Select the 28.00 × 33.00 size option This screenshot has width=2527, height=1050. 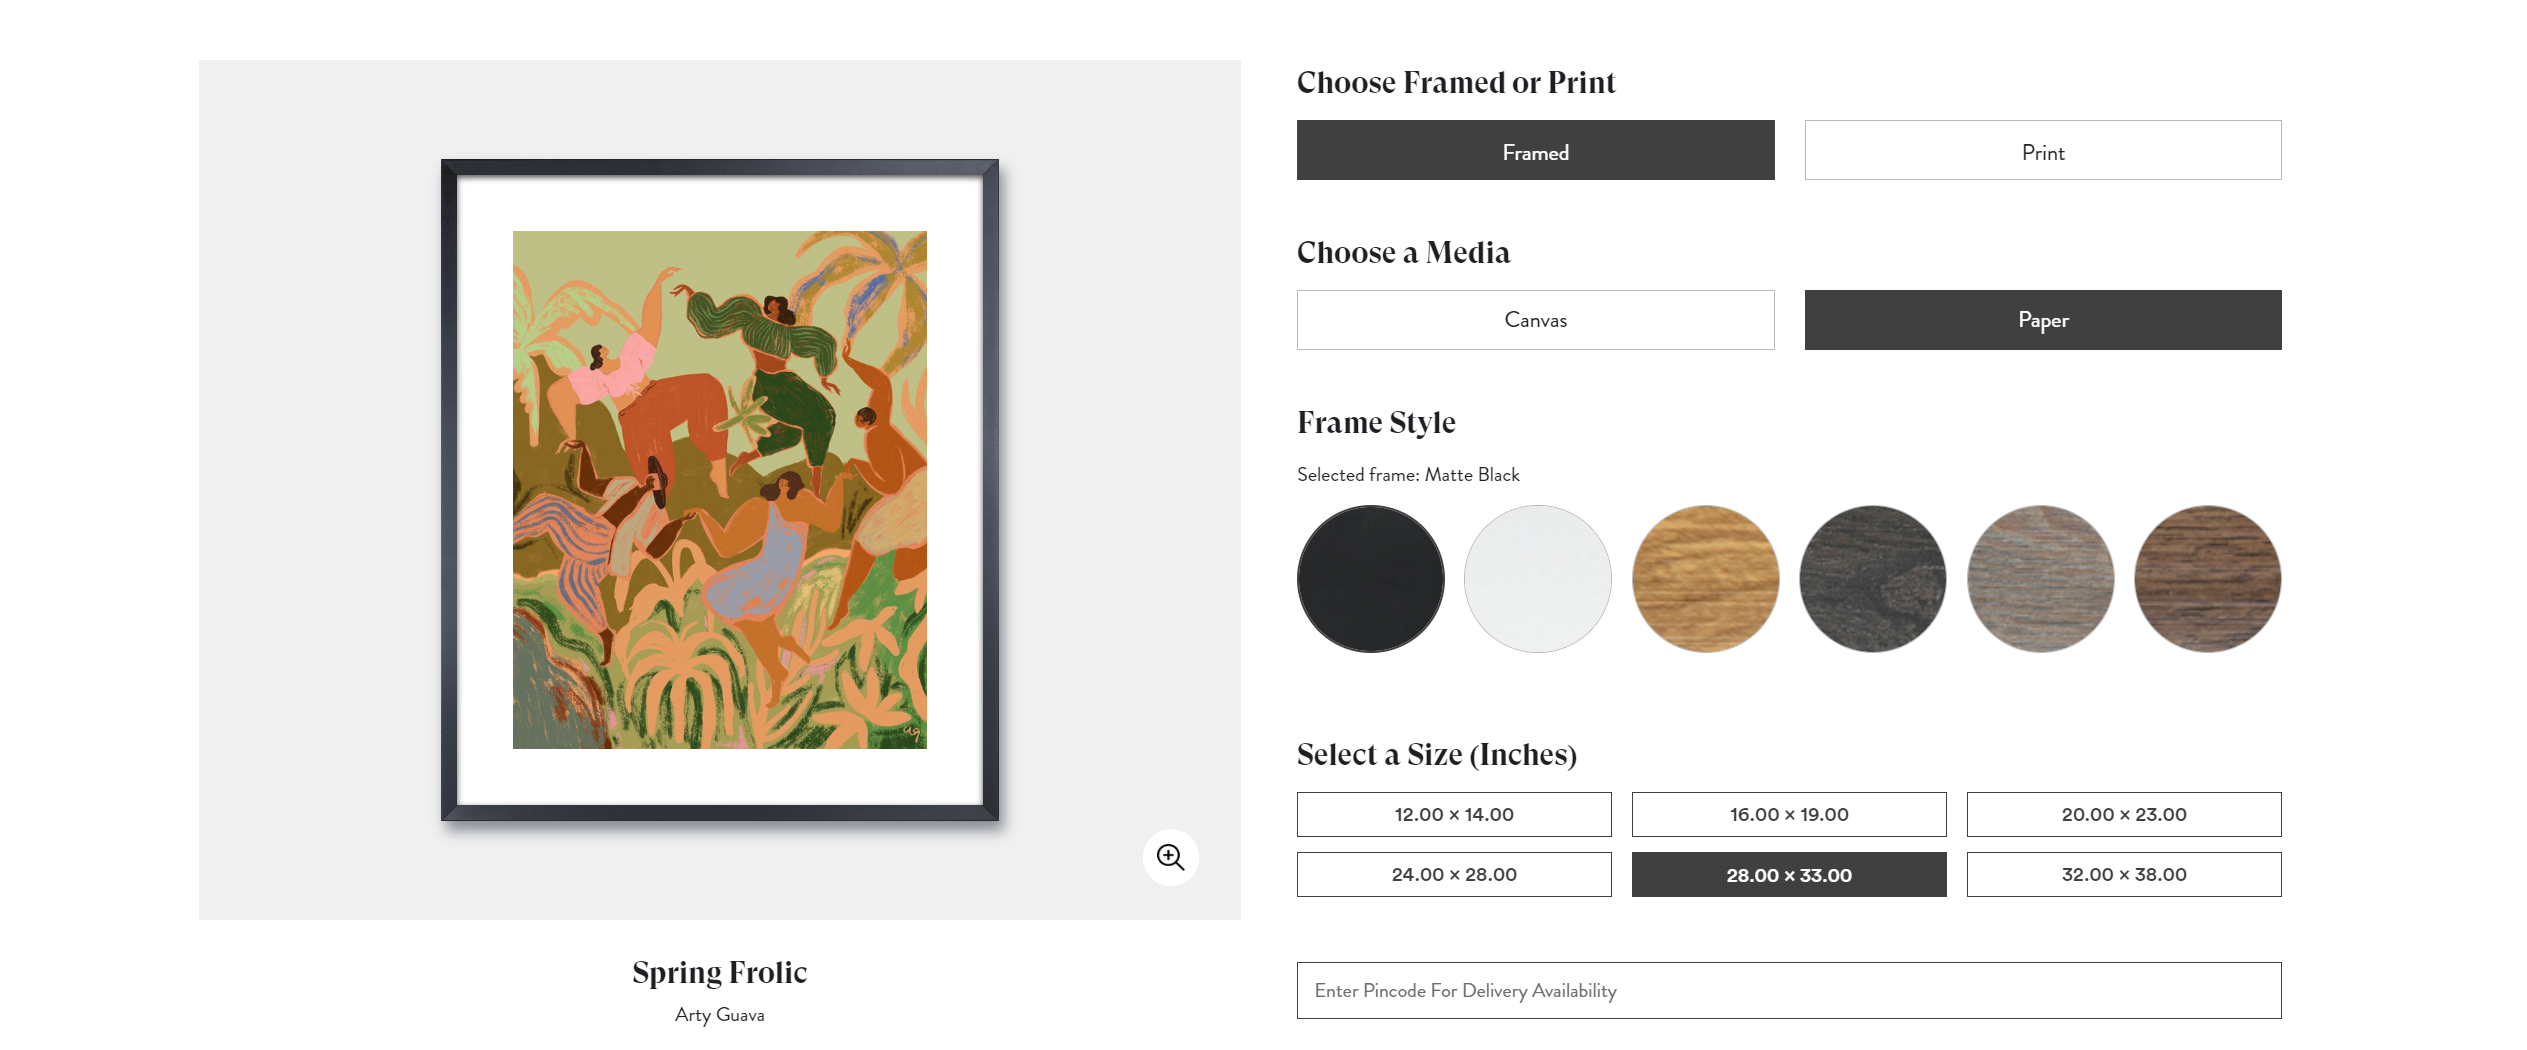click(1789, 874)
